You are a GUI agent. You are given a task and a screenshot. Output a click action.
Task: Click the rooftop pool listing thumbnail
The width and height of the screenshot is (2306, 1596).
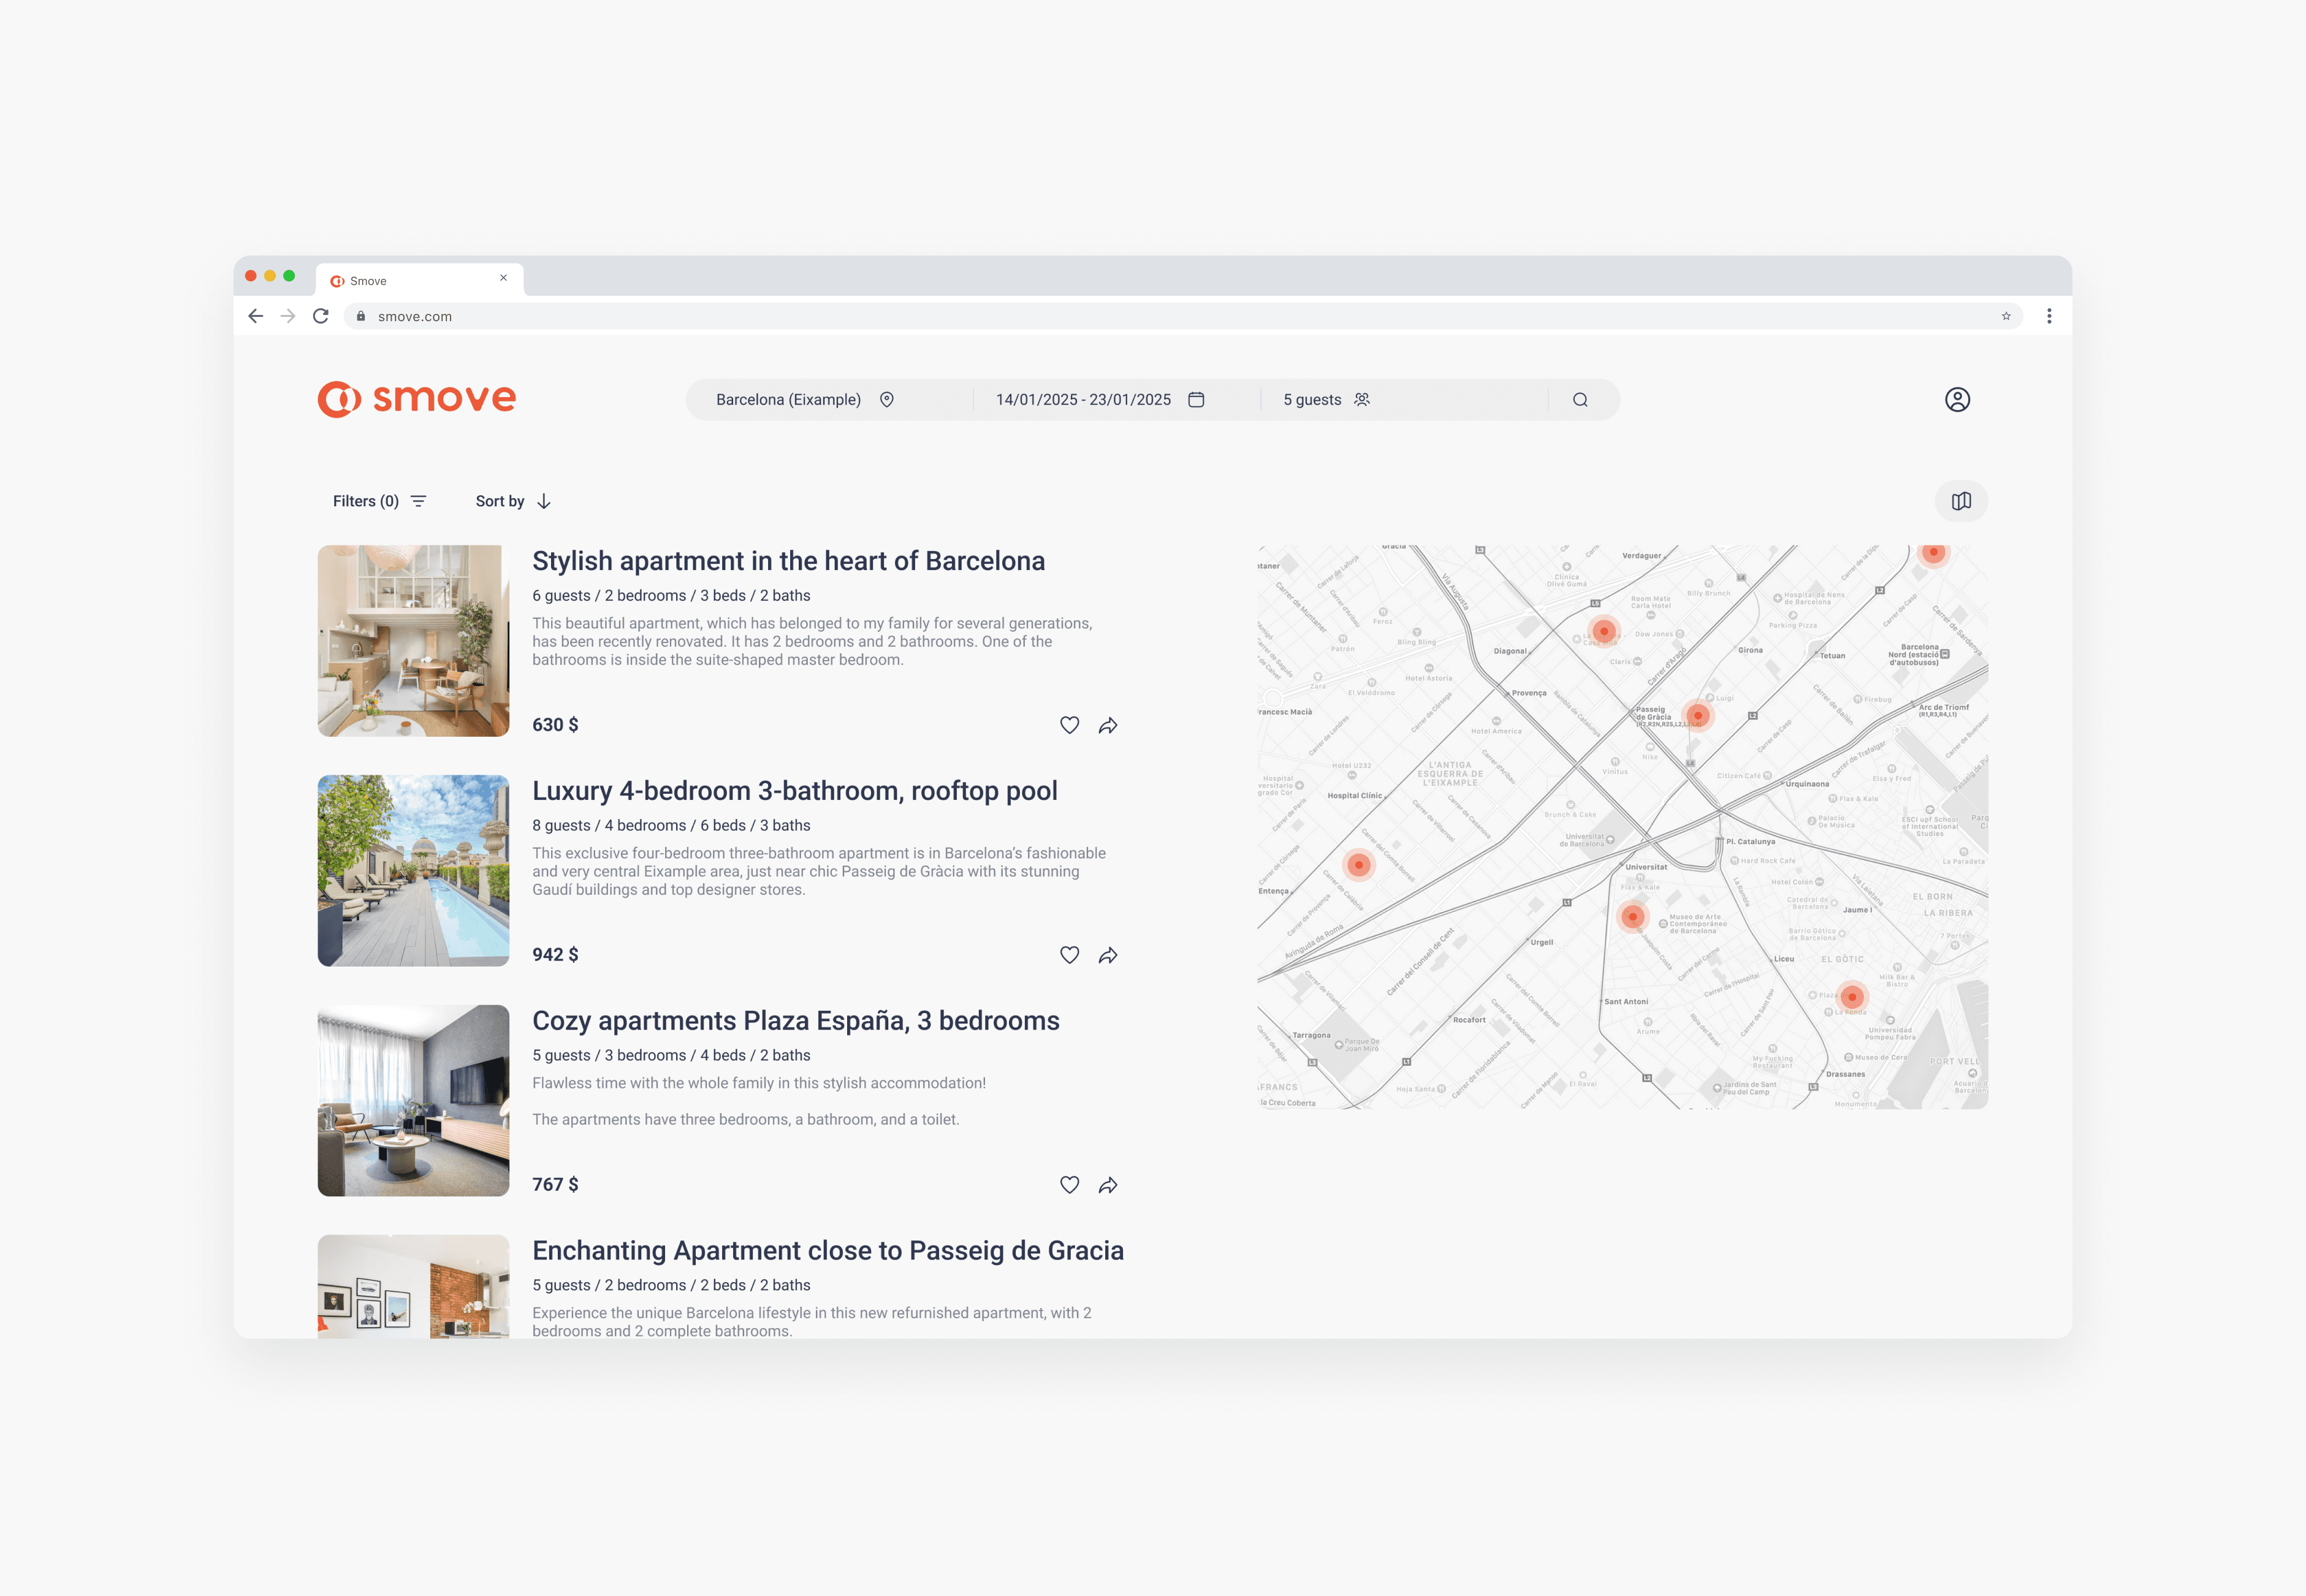[413, 871]
